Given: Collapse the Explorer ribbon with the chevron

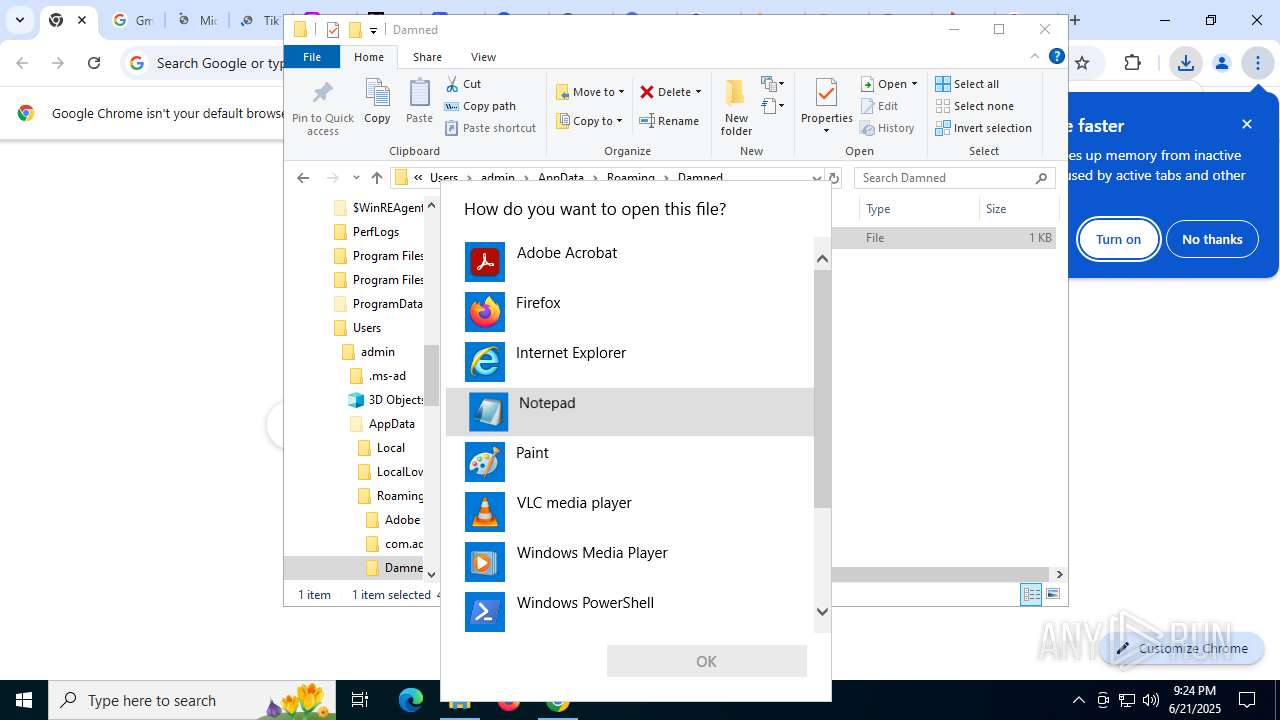Looking at the screenshot, I should pyautogui.click(x=1035, y=57).
